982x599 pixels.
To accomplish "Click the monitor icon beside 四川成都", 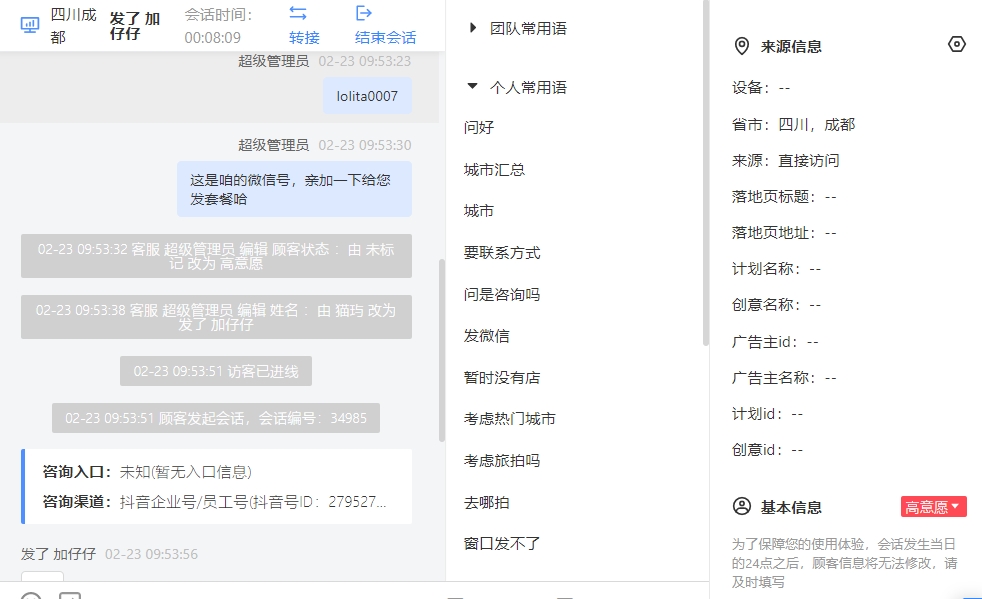I will [29, 24].
